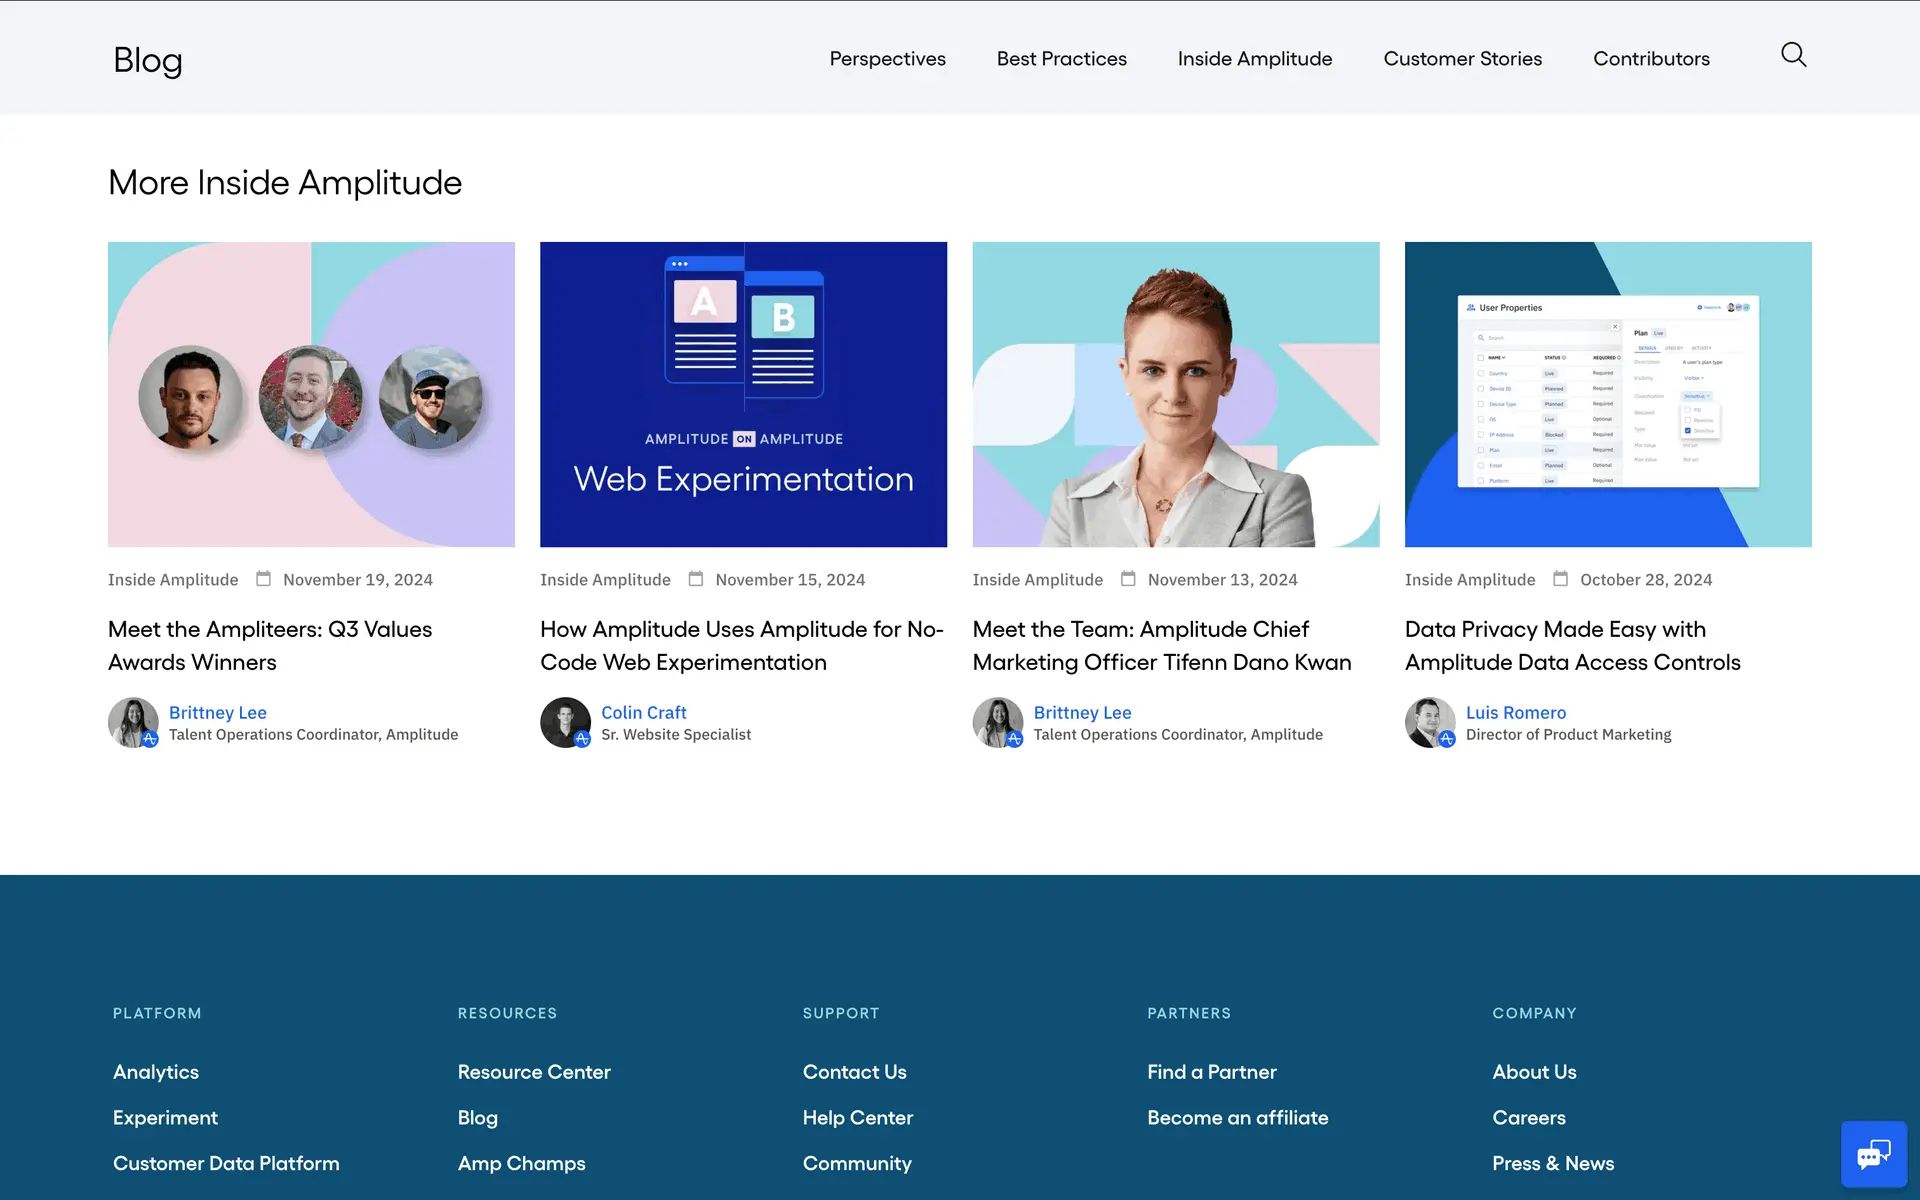Screen dimensions: 1920x1200
Task: Open the Resource Center footer link
Action: [x=533, y=1072]
